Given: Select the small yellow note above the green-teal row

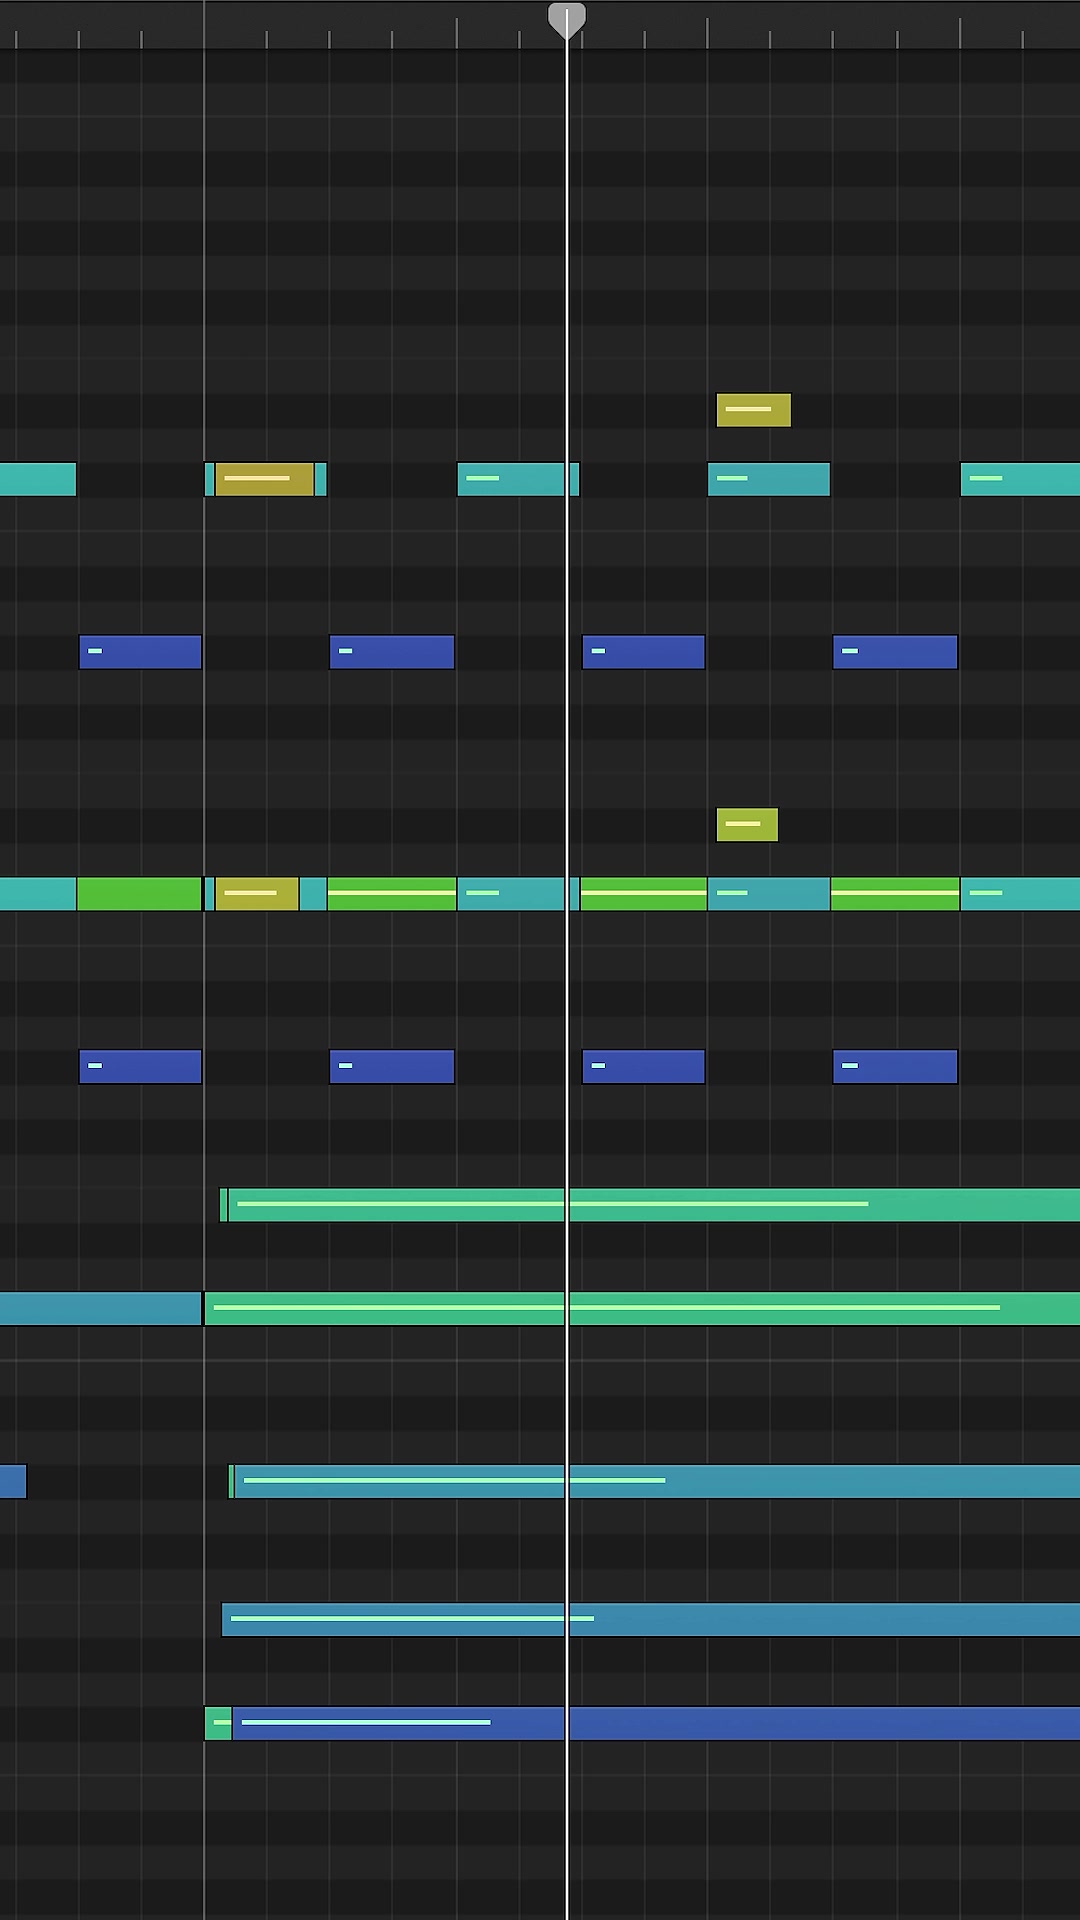Looking at the screenshot, I should [x=746, y=825].
